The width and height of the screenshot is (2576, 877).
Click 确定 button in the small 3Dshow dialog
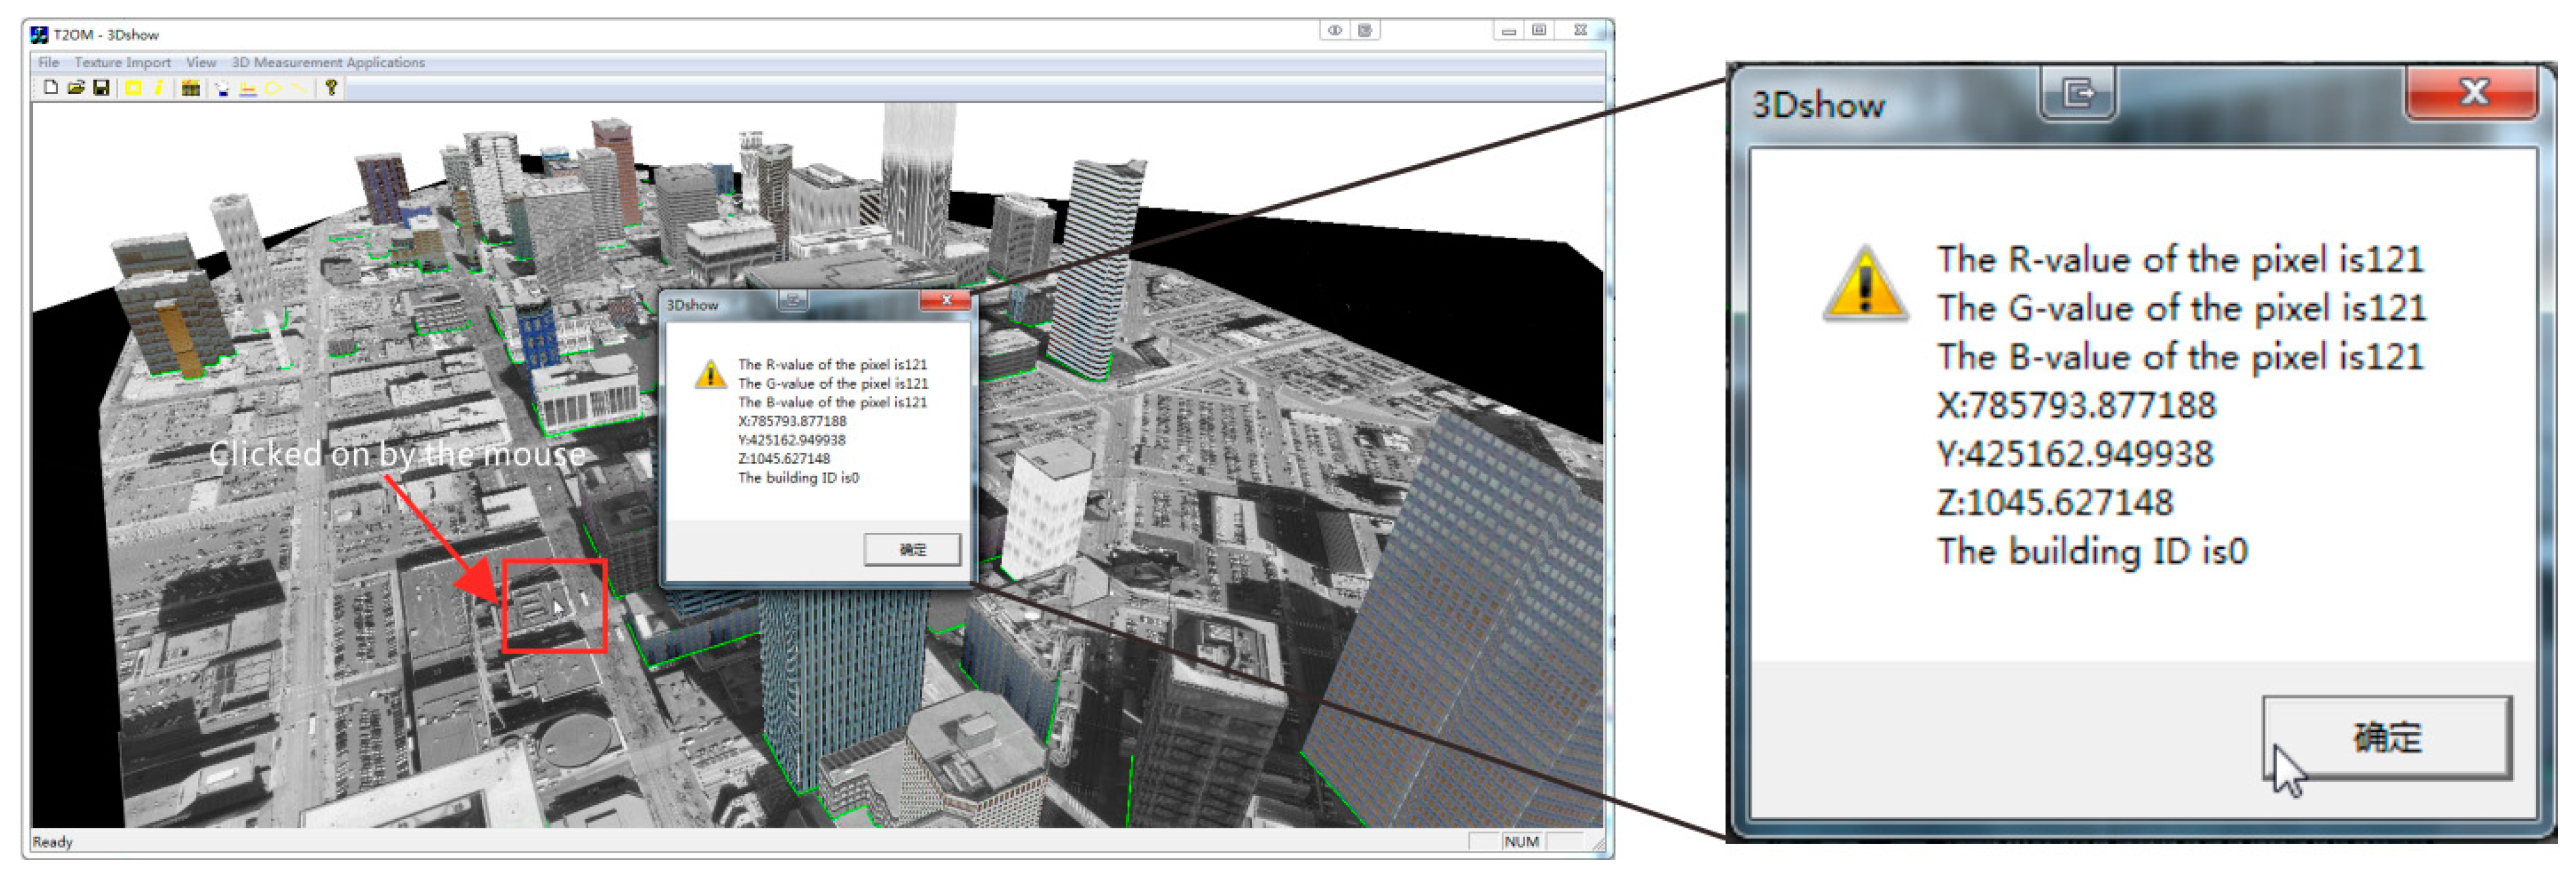point(912,549)
